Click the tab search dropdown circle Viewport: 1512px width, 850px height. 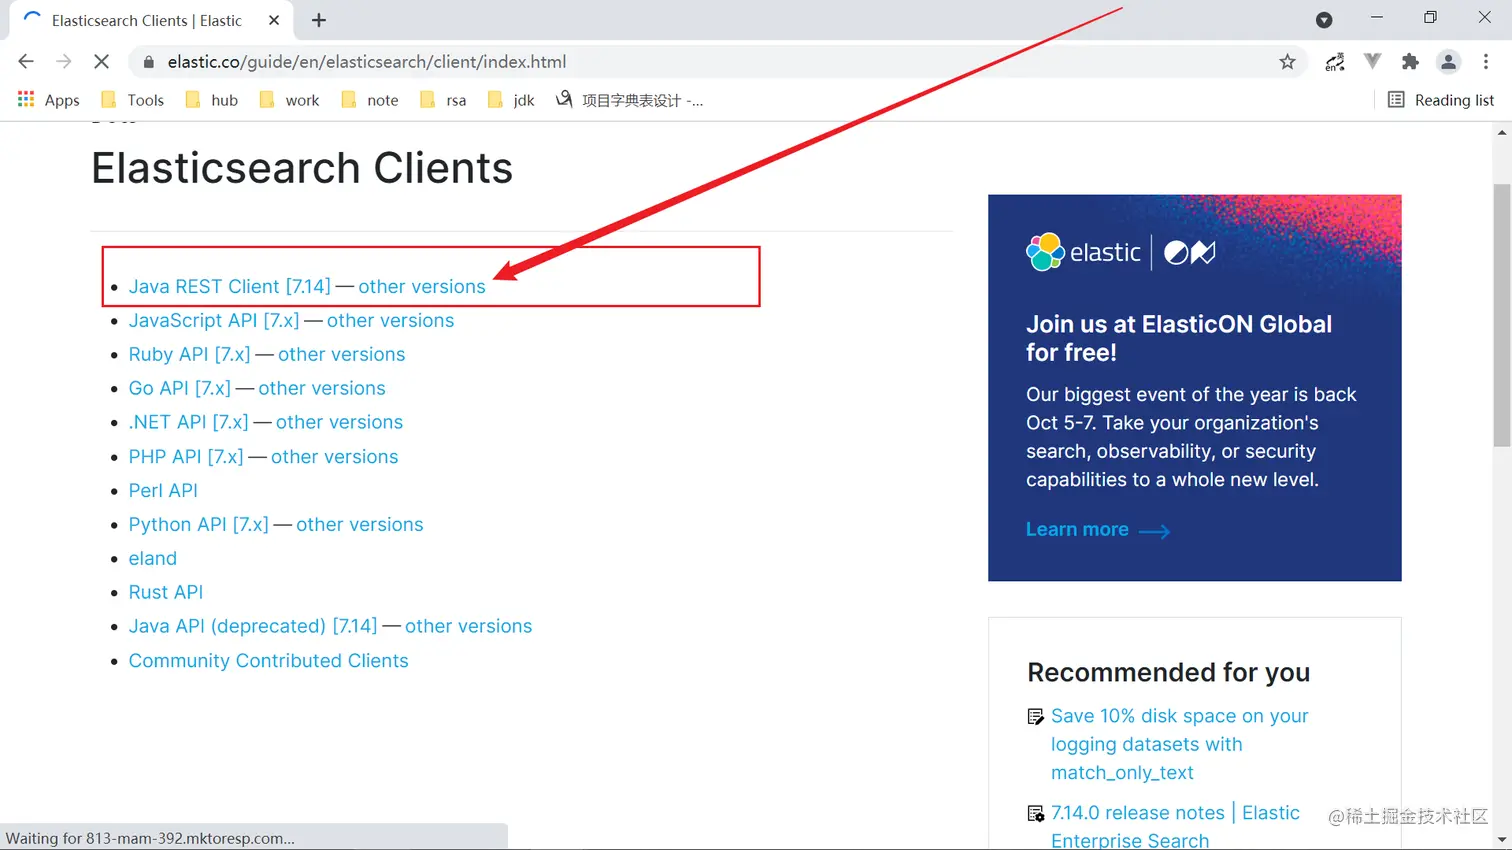(1324, 20)
